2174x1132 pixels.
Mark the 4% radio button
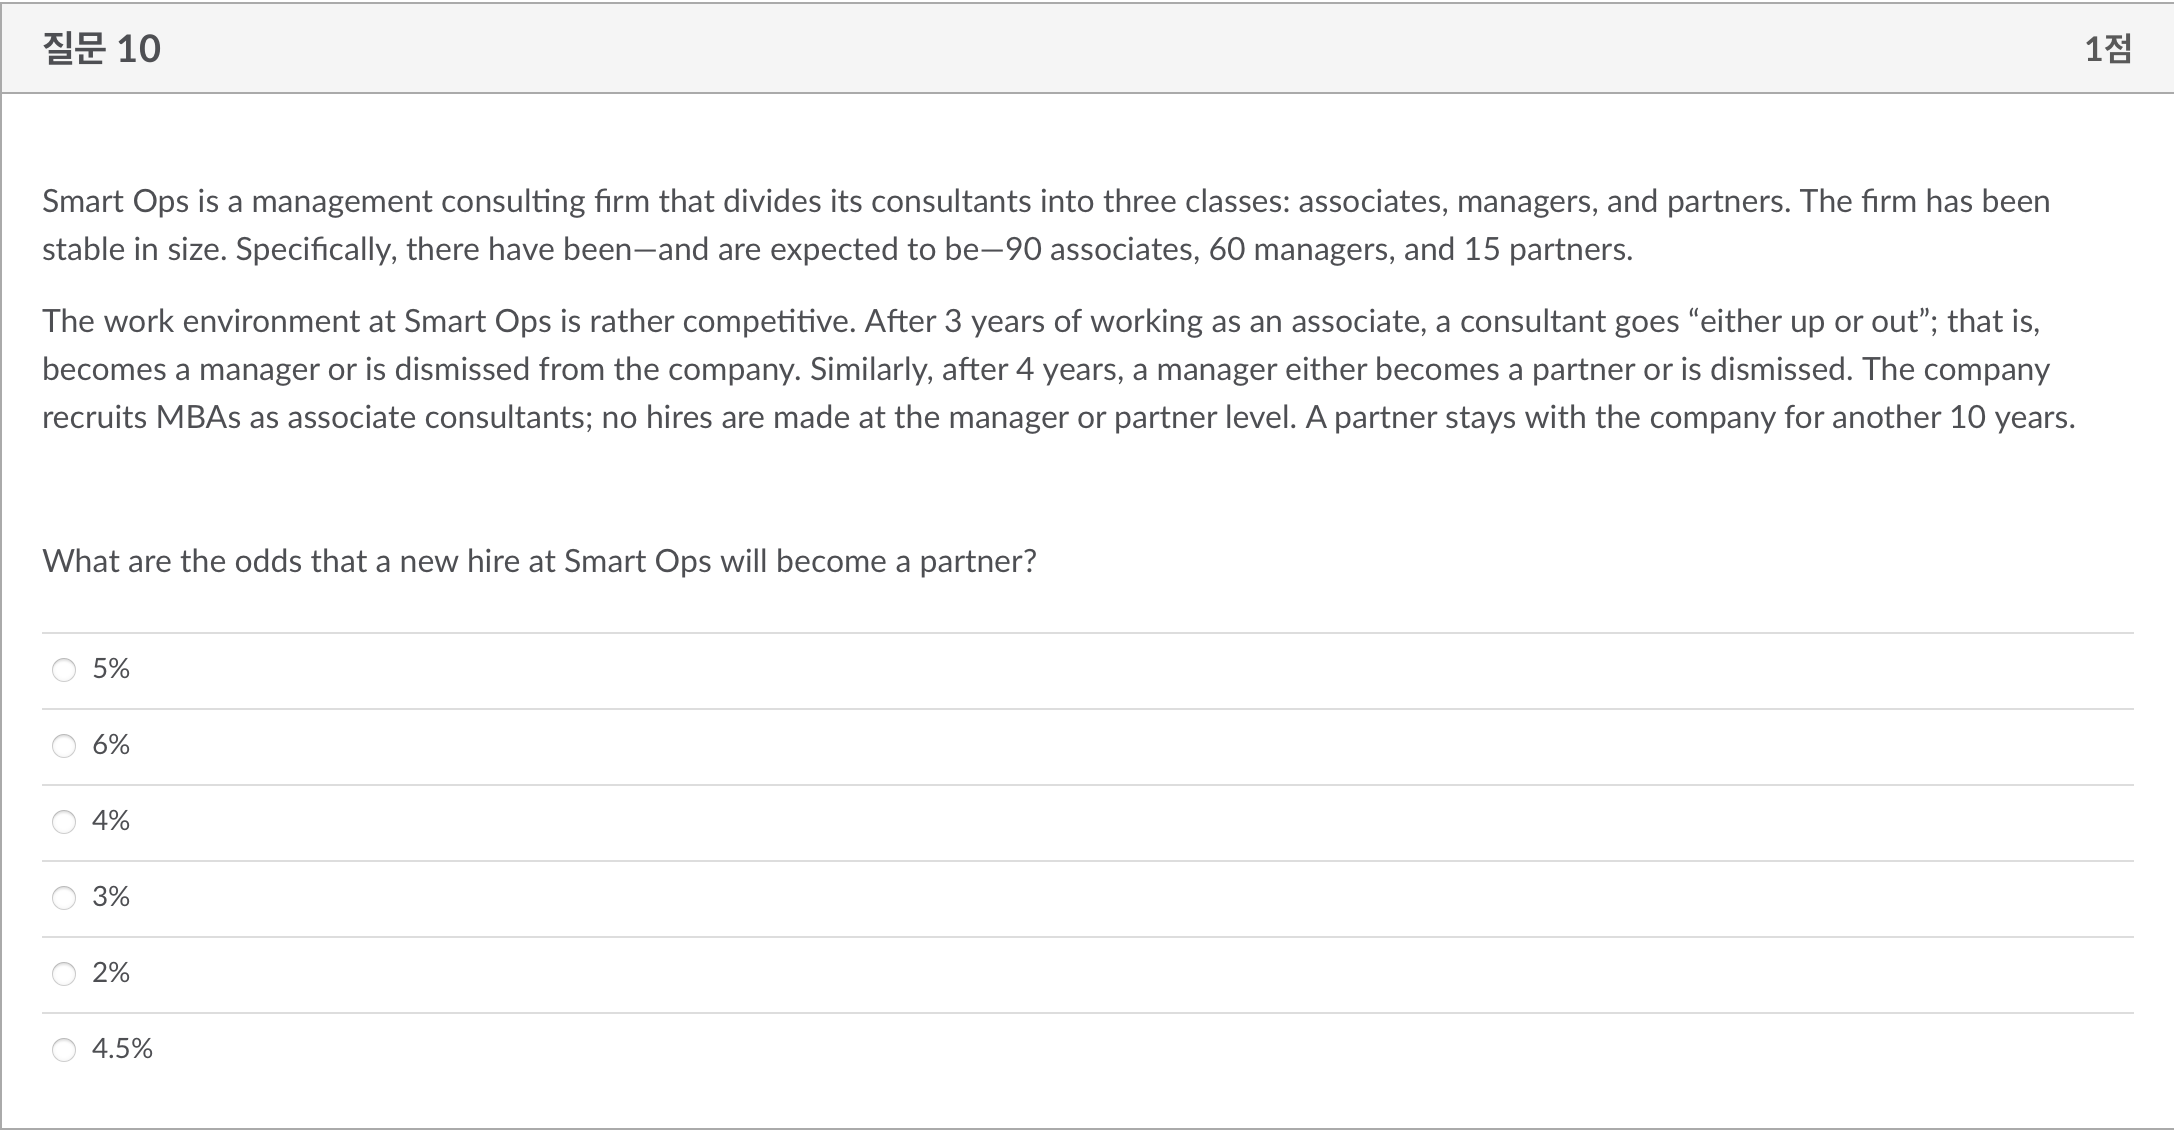coord(64,822)
